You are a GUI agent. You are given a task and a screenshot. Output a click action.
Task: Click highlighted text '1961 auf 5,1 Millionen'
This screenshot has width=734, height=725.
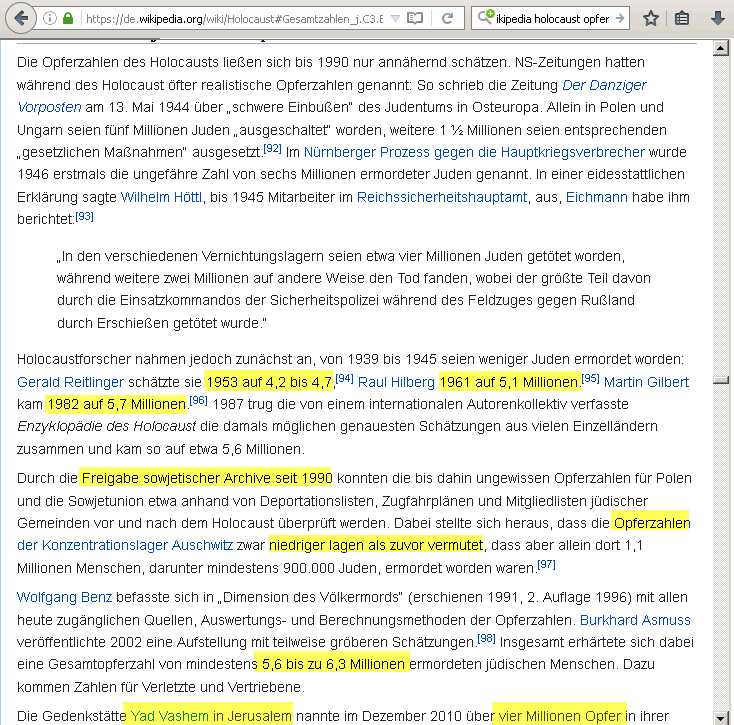509,382
